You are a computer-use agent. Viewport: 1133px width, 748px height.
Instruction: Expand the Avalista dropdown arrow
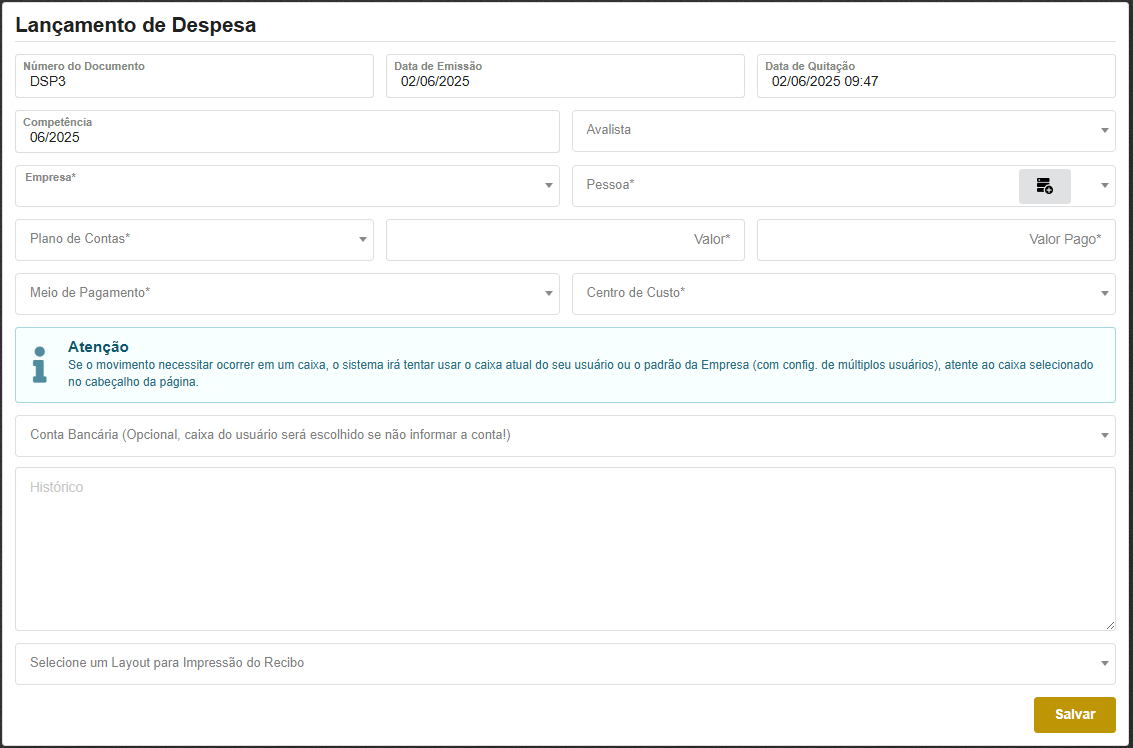click(x=1104, y=130)
